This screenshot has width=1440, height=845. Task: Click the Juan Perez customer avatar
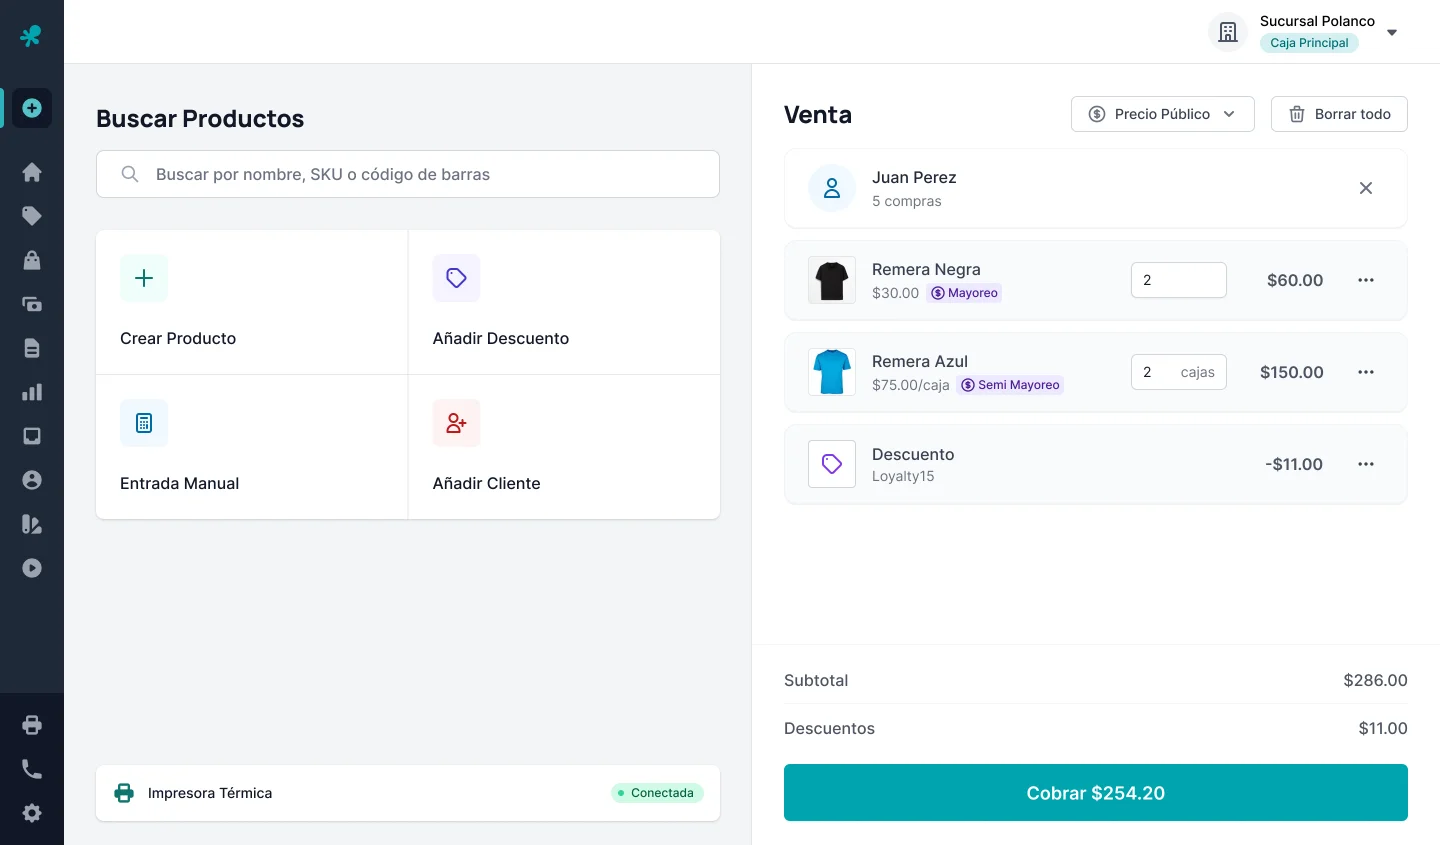(x=832, y=188)
